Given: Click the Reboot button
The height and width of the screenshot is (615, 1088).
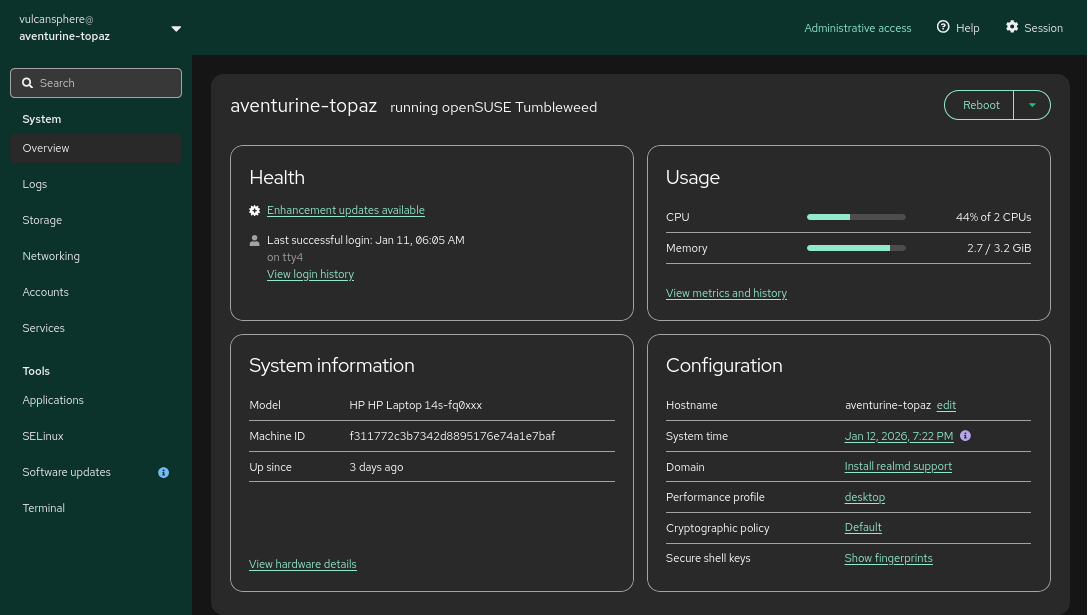Looking at the screenshot, I should pyautogui.click(x=980, y=105).
